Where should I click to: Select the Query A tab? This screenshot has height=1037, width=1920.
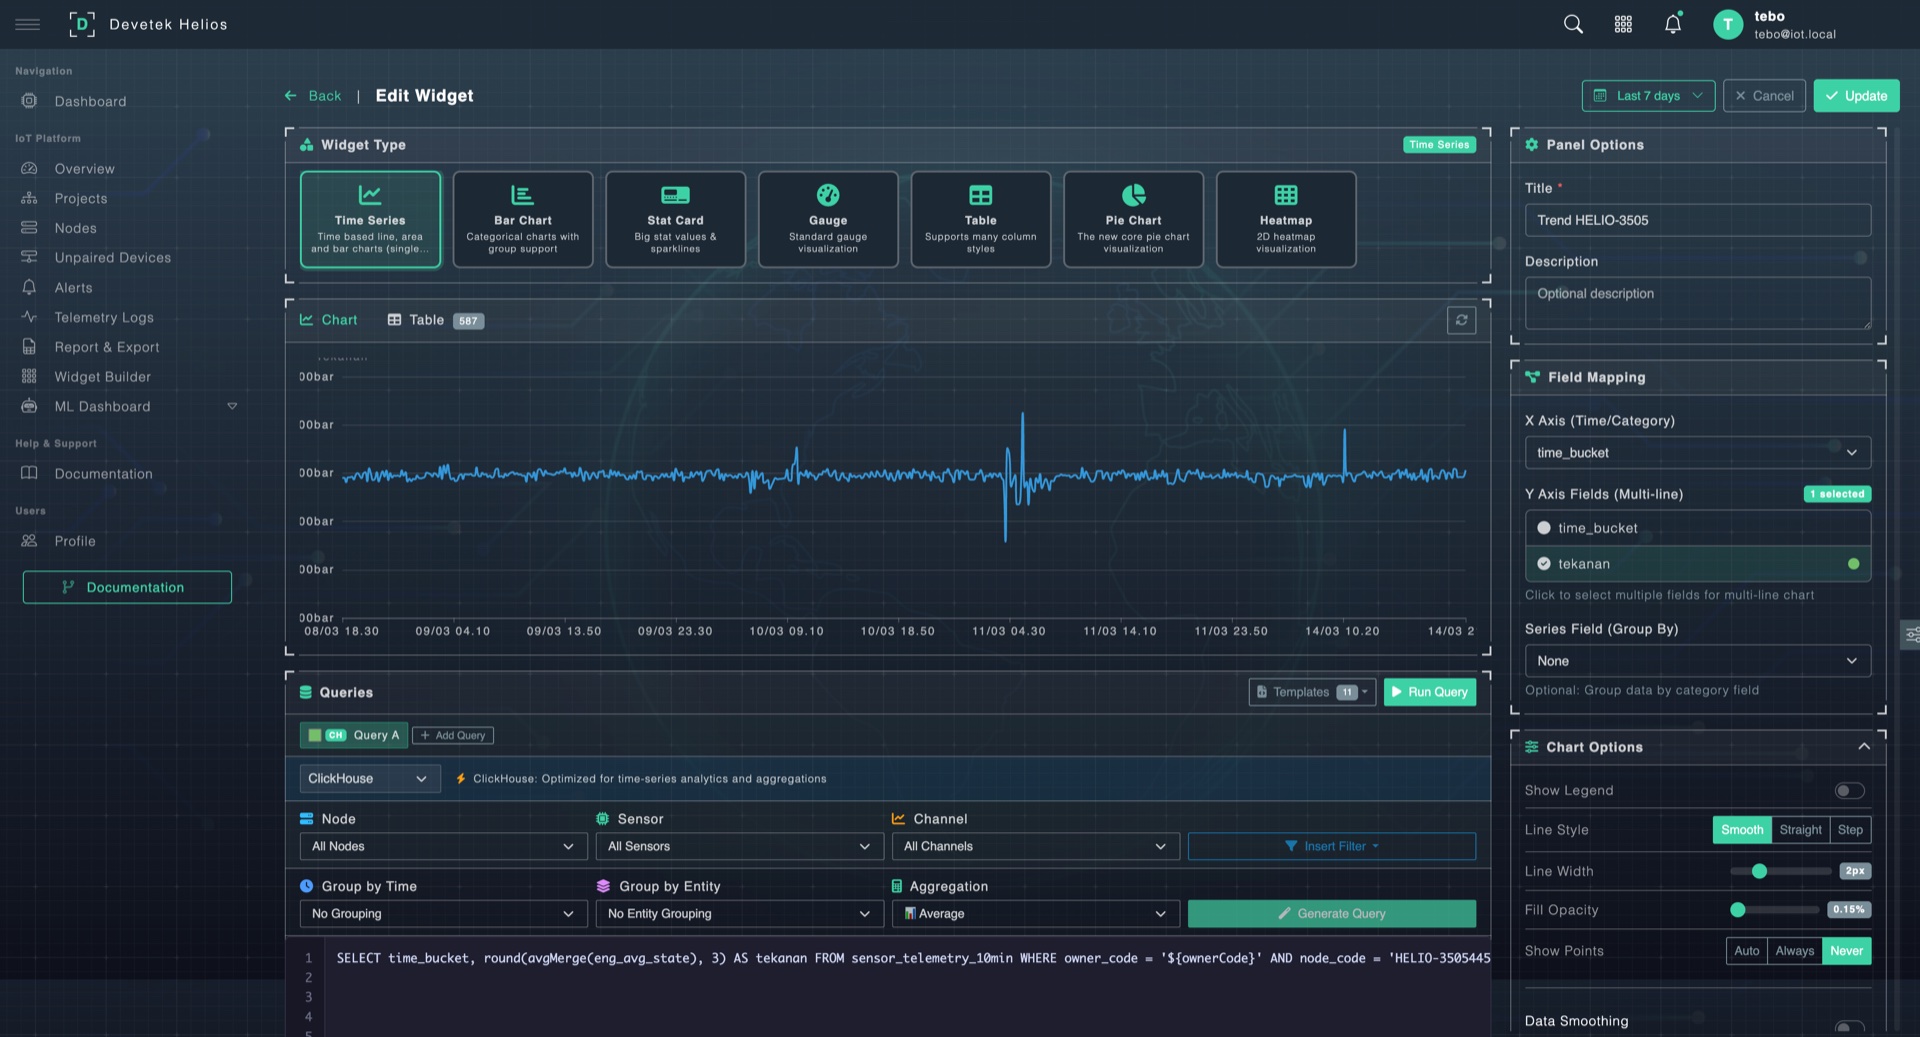tap(354, 735)
